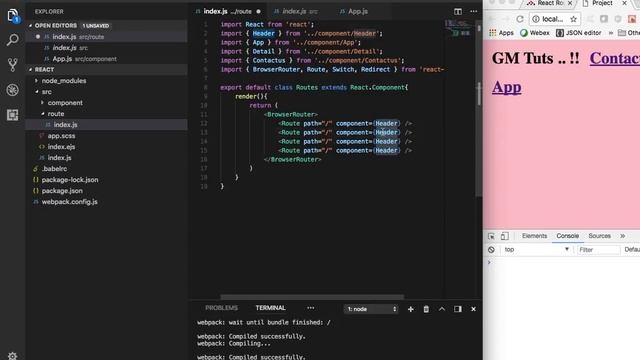Image resolution: width=640 pixels, height=360 pixels.
Task: Bookmark the page with the star icon
Action: point(573,19)
